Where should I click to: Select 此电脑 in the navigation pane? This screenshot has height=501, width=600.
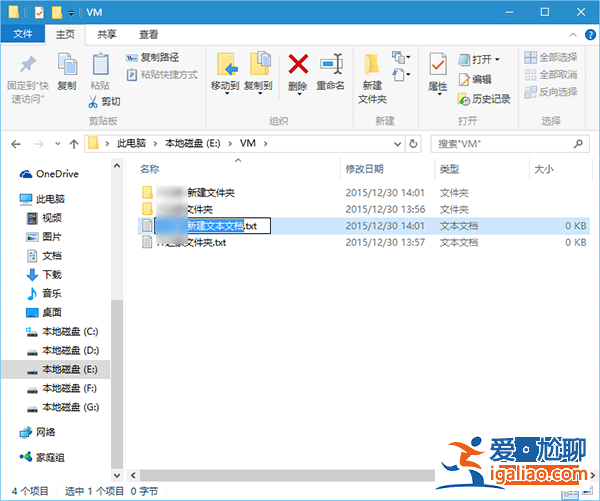(x=42, y=199)
